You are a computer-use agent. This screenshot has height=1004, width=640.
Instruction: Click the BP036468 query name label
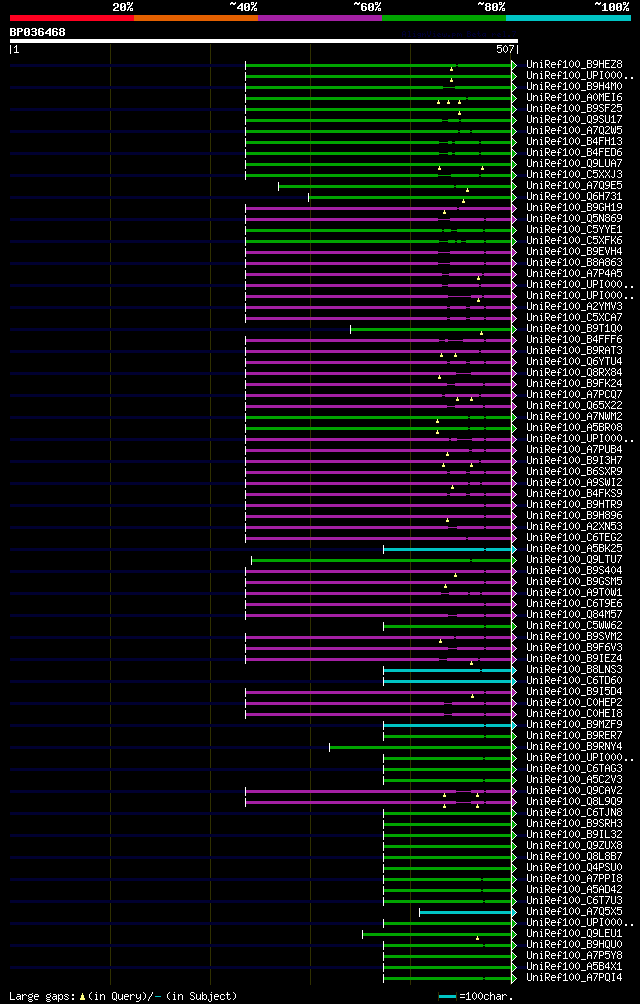[37, 31]
